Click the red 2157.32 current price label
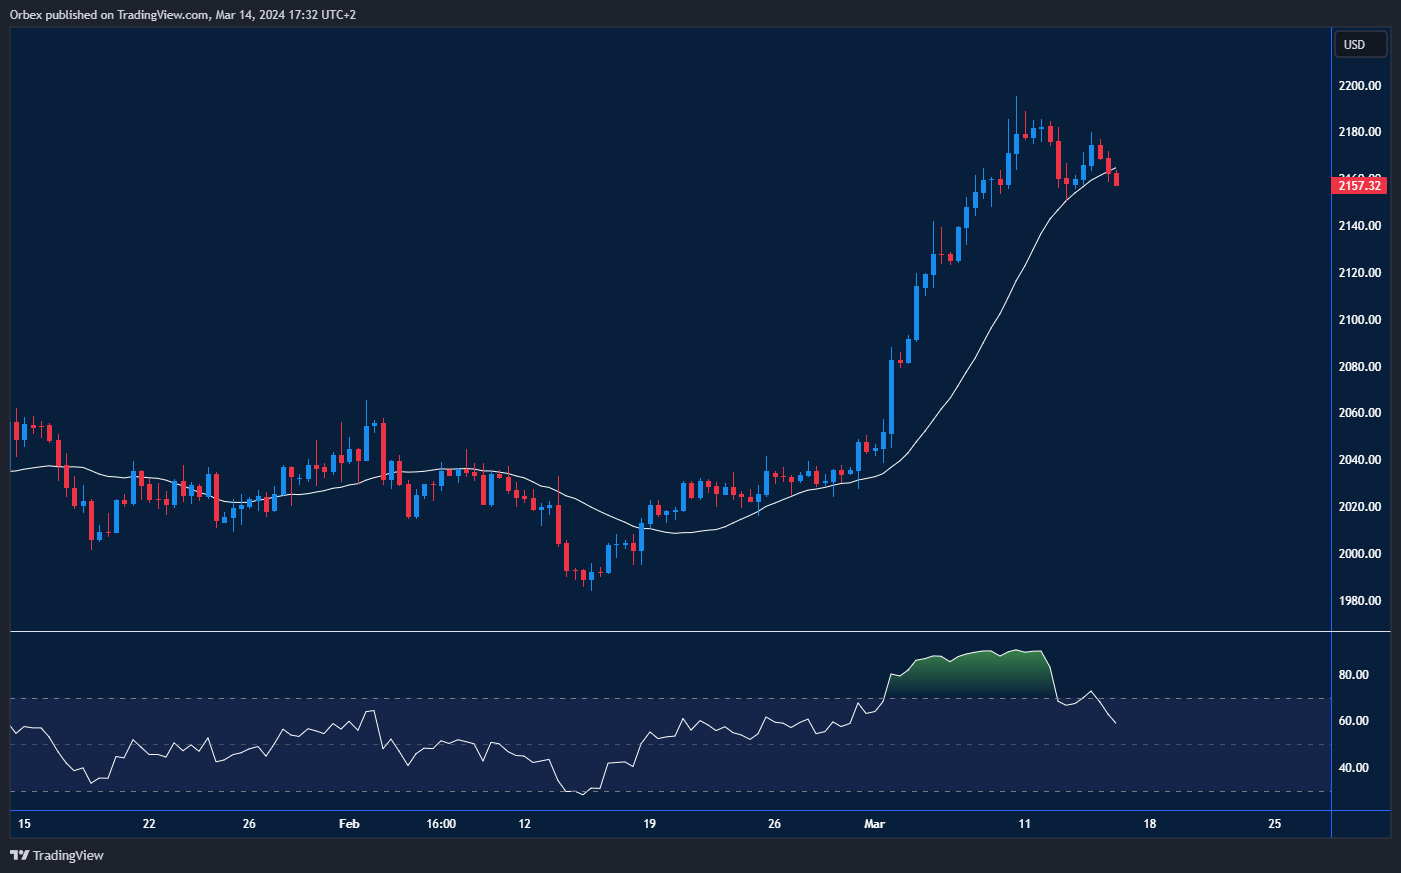 click(x=1359, y=185)
